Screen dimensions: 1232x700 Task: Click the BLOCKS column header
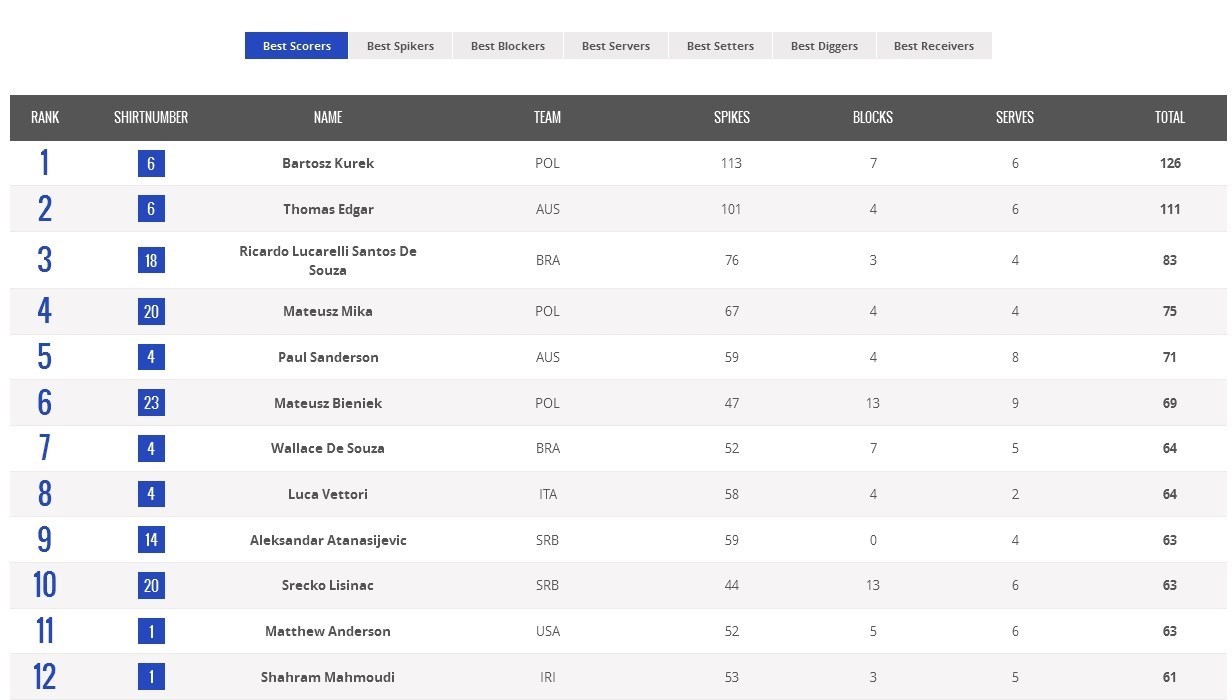pos(872,117)
